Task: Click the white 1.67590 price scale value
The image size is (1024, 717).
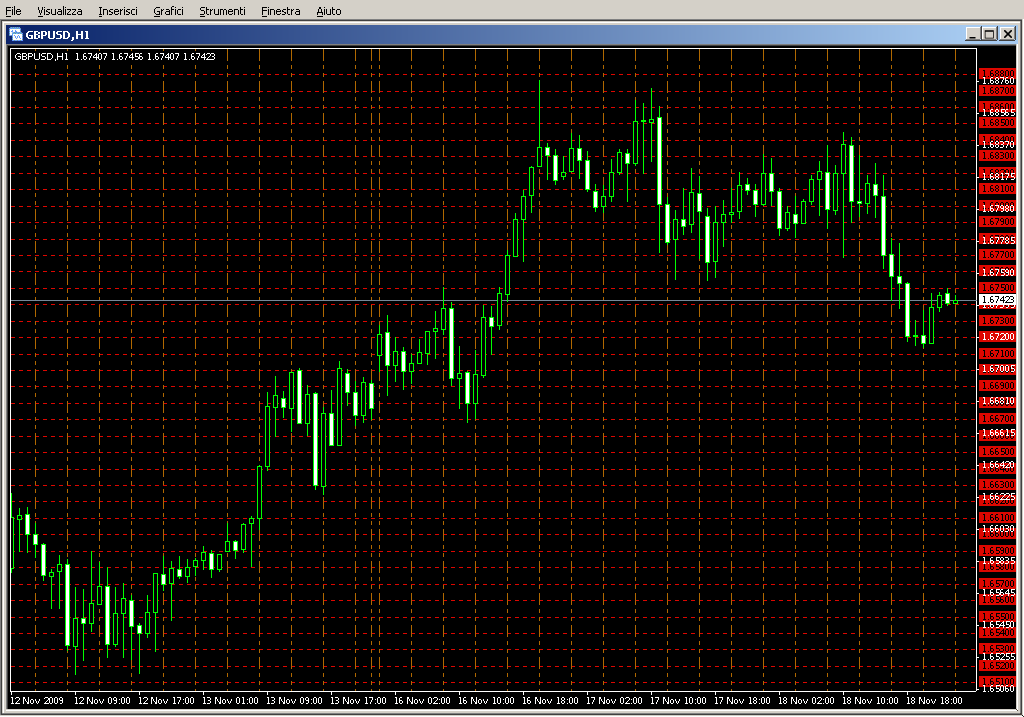Action: 998,272
